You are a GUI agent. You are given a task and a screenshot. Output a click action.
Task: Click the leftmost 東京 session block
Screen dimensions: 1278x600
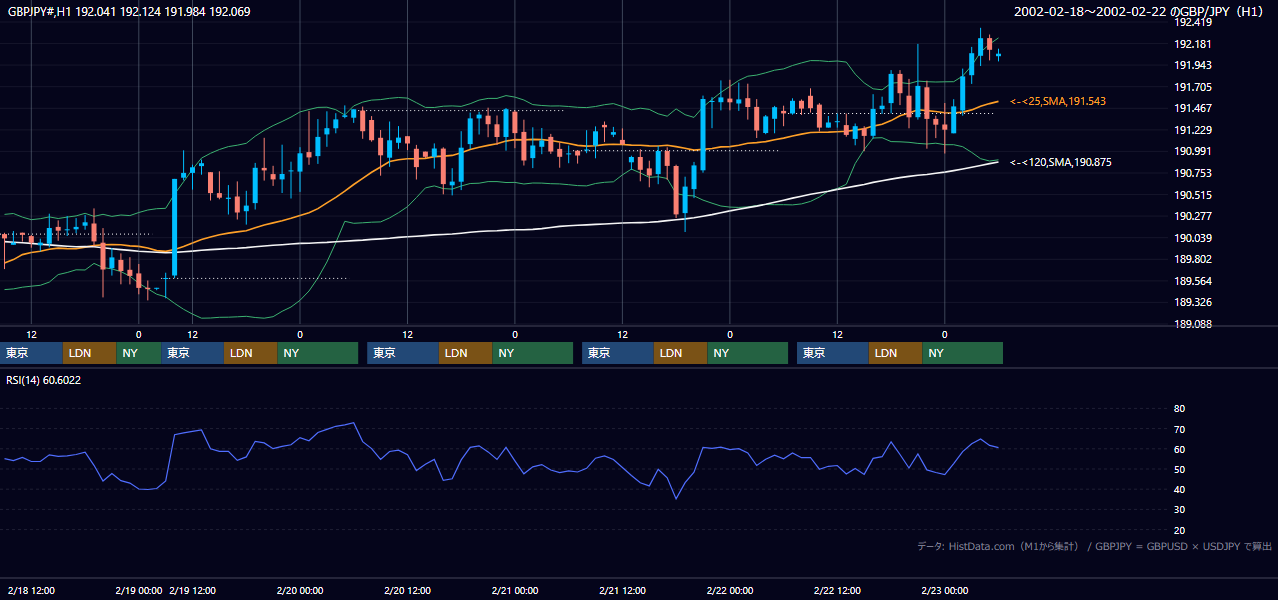(x=31, y=353)
